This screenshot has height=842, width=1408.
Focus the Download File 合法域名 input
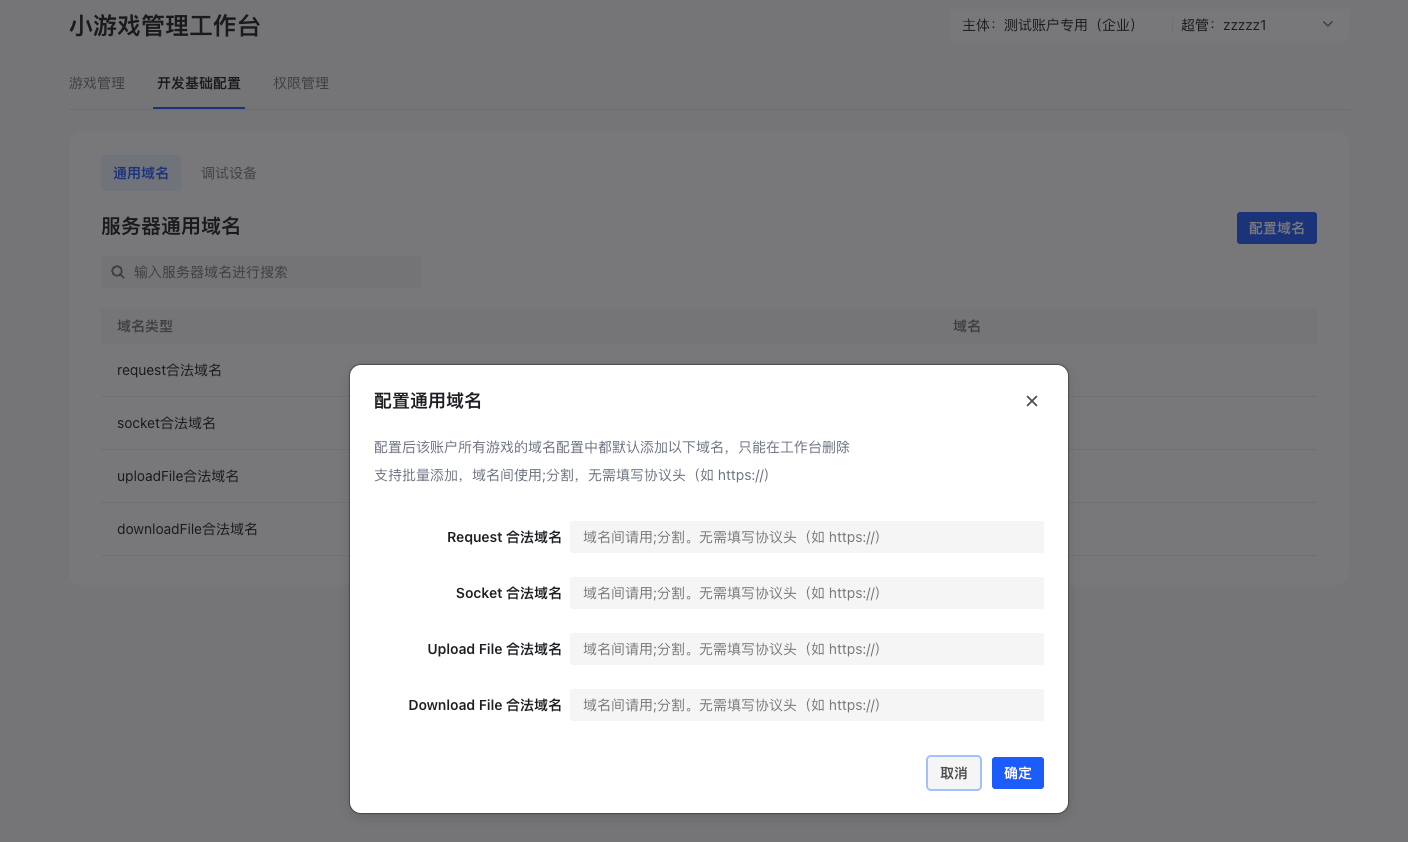(x=806, y=705)
